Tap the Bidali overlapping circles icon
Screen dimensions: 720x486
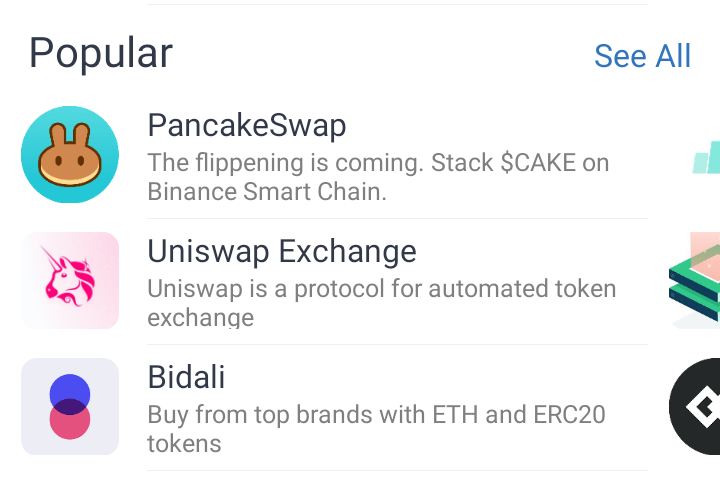70,407
